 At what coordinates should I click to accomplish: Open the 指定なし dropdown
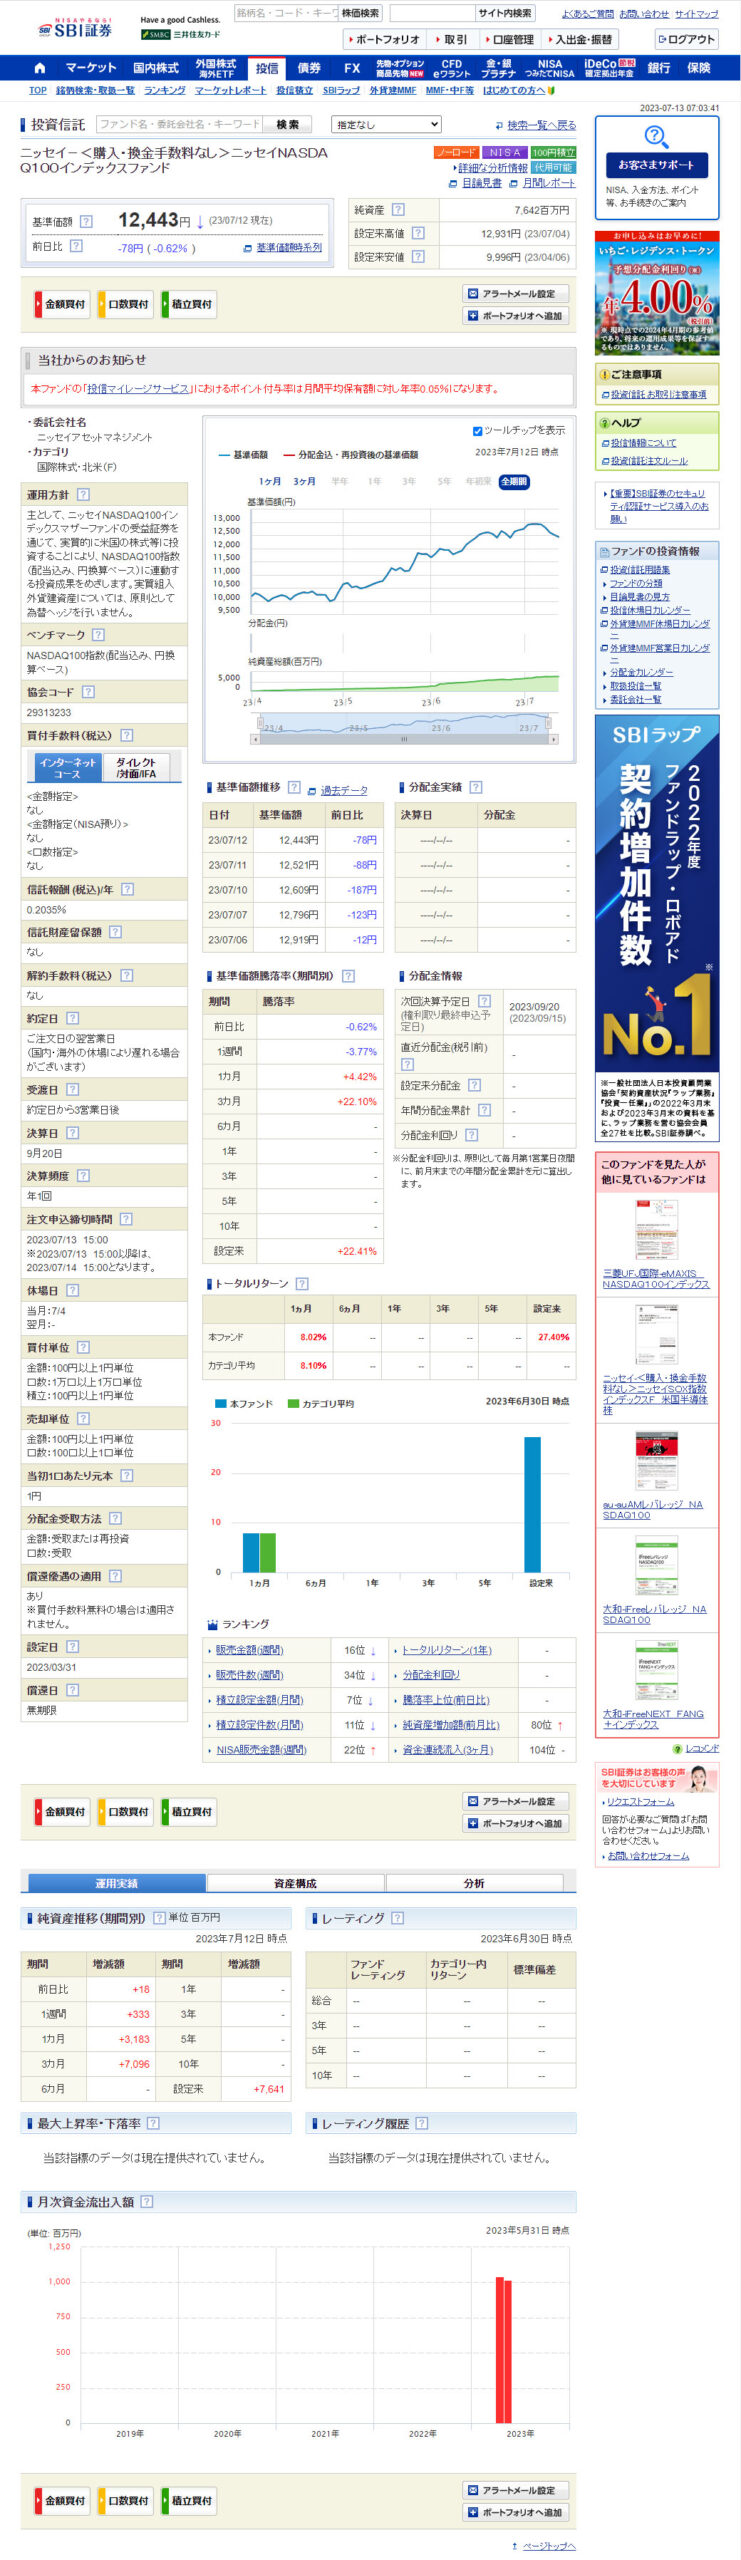click(386, 124)
